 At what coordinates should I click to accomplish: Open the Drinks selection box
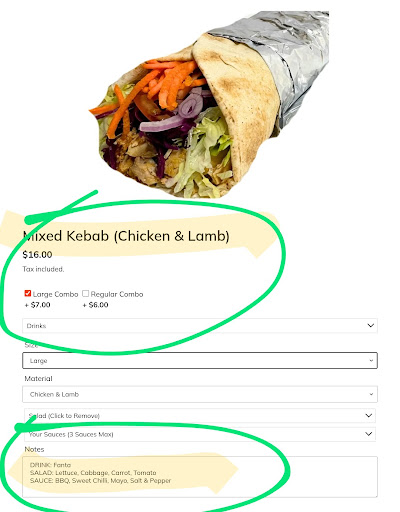(x=200, y=326)
